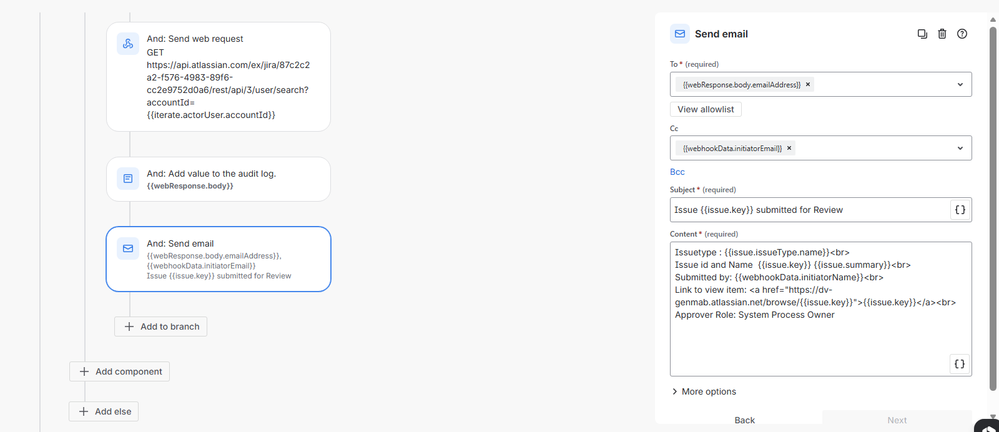
Task: Click the plus icon on Add else
Action: 83,412
